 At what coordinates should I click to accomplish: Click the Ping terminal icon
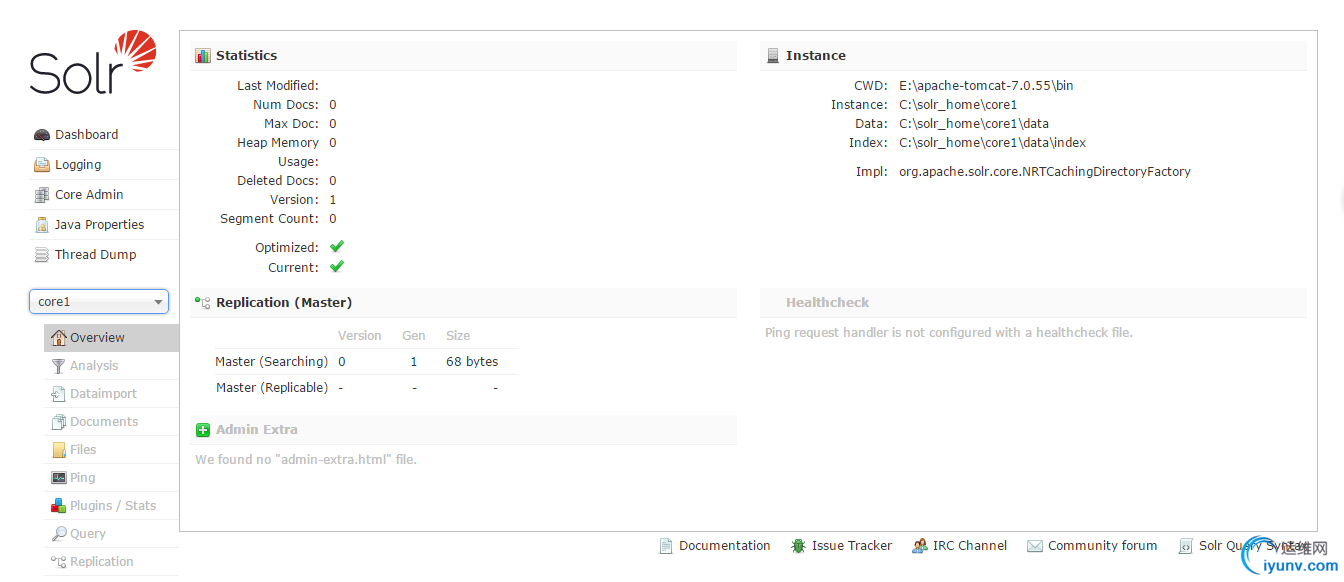click(59, 478)
